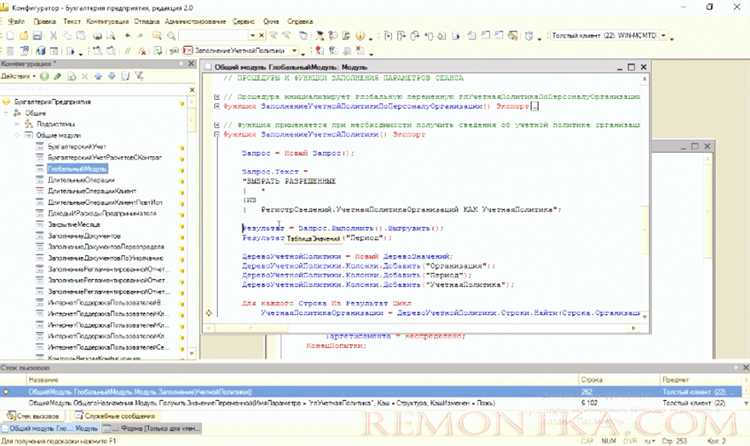Click the magnifier search icon beside search box
Viewport: 750px width, 446px height.
[x=171, y=35]
